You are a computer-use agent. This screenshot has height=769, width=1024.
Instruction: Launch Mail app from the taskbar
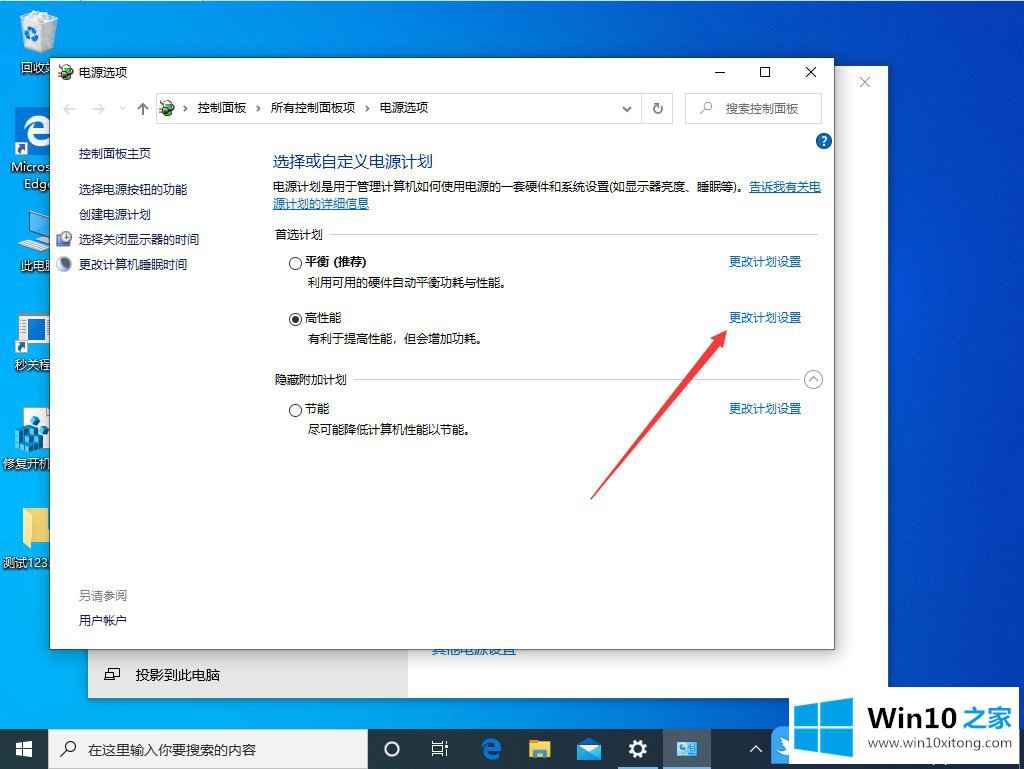tap(588, 749)
